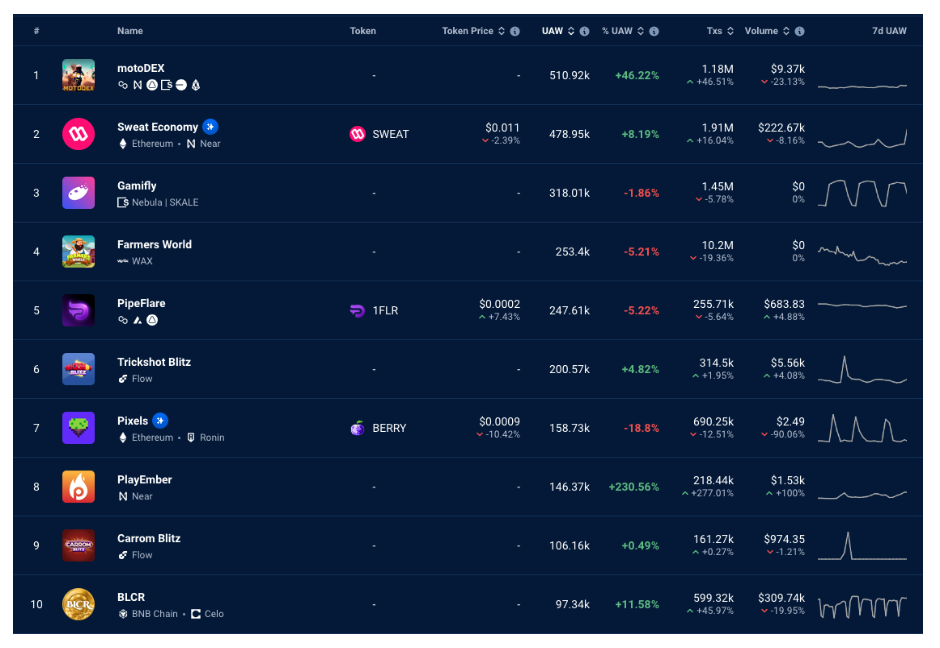Click the Name column header
940x648 pixels.
coord(130,31)
